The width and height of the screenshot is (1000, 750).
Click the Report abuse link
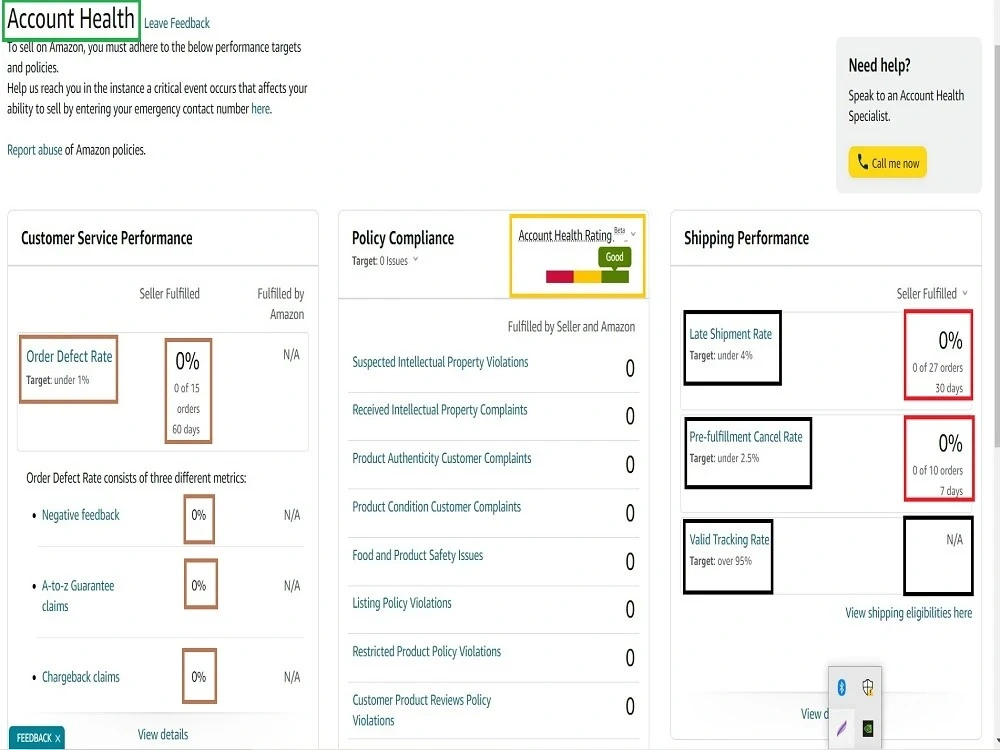tap(34, 150)
